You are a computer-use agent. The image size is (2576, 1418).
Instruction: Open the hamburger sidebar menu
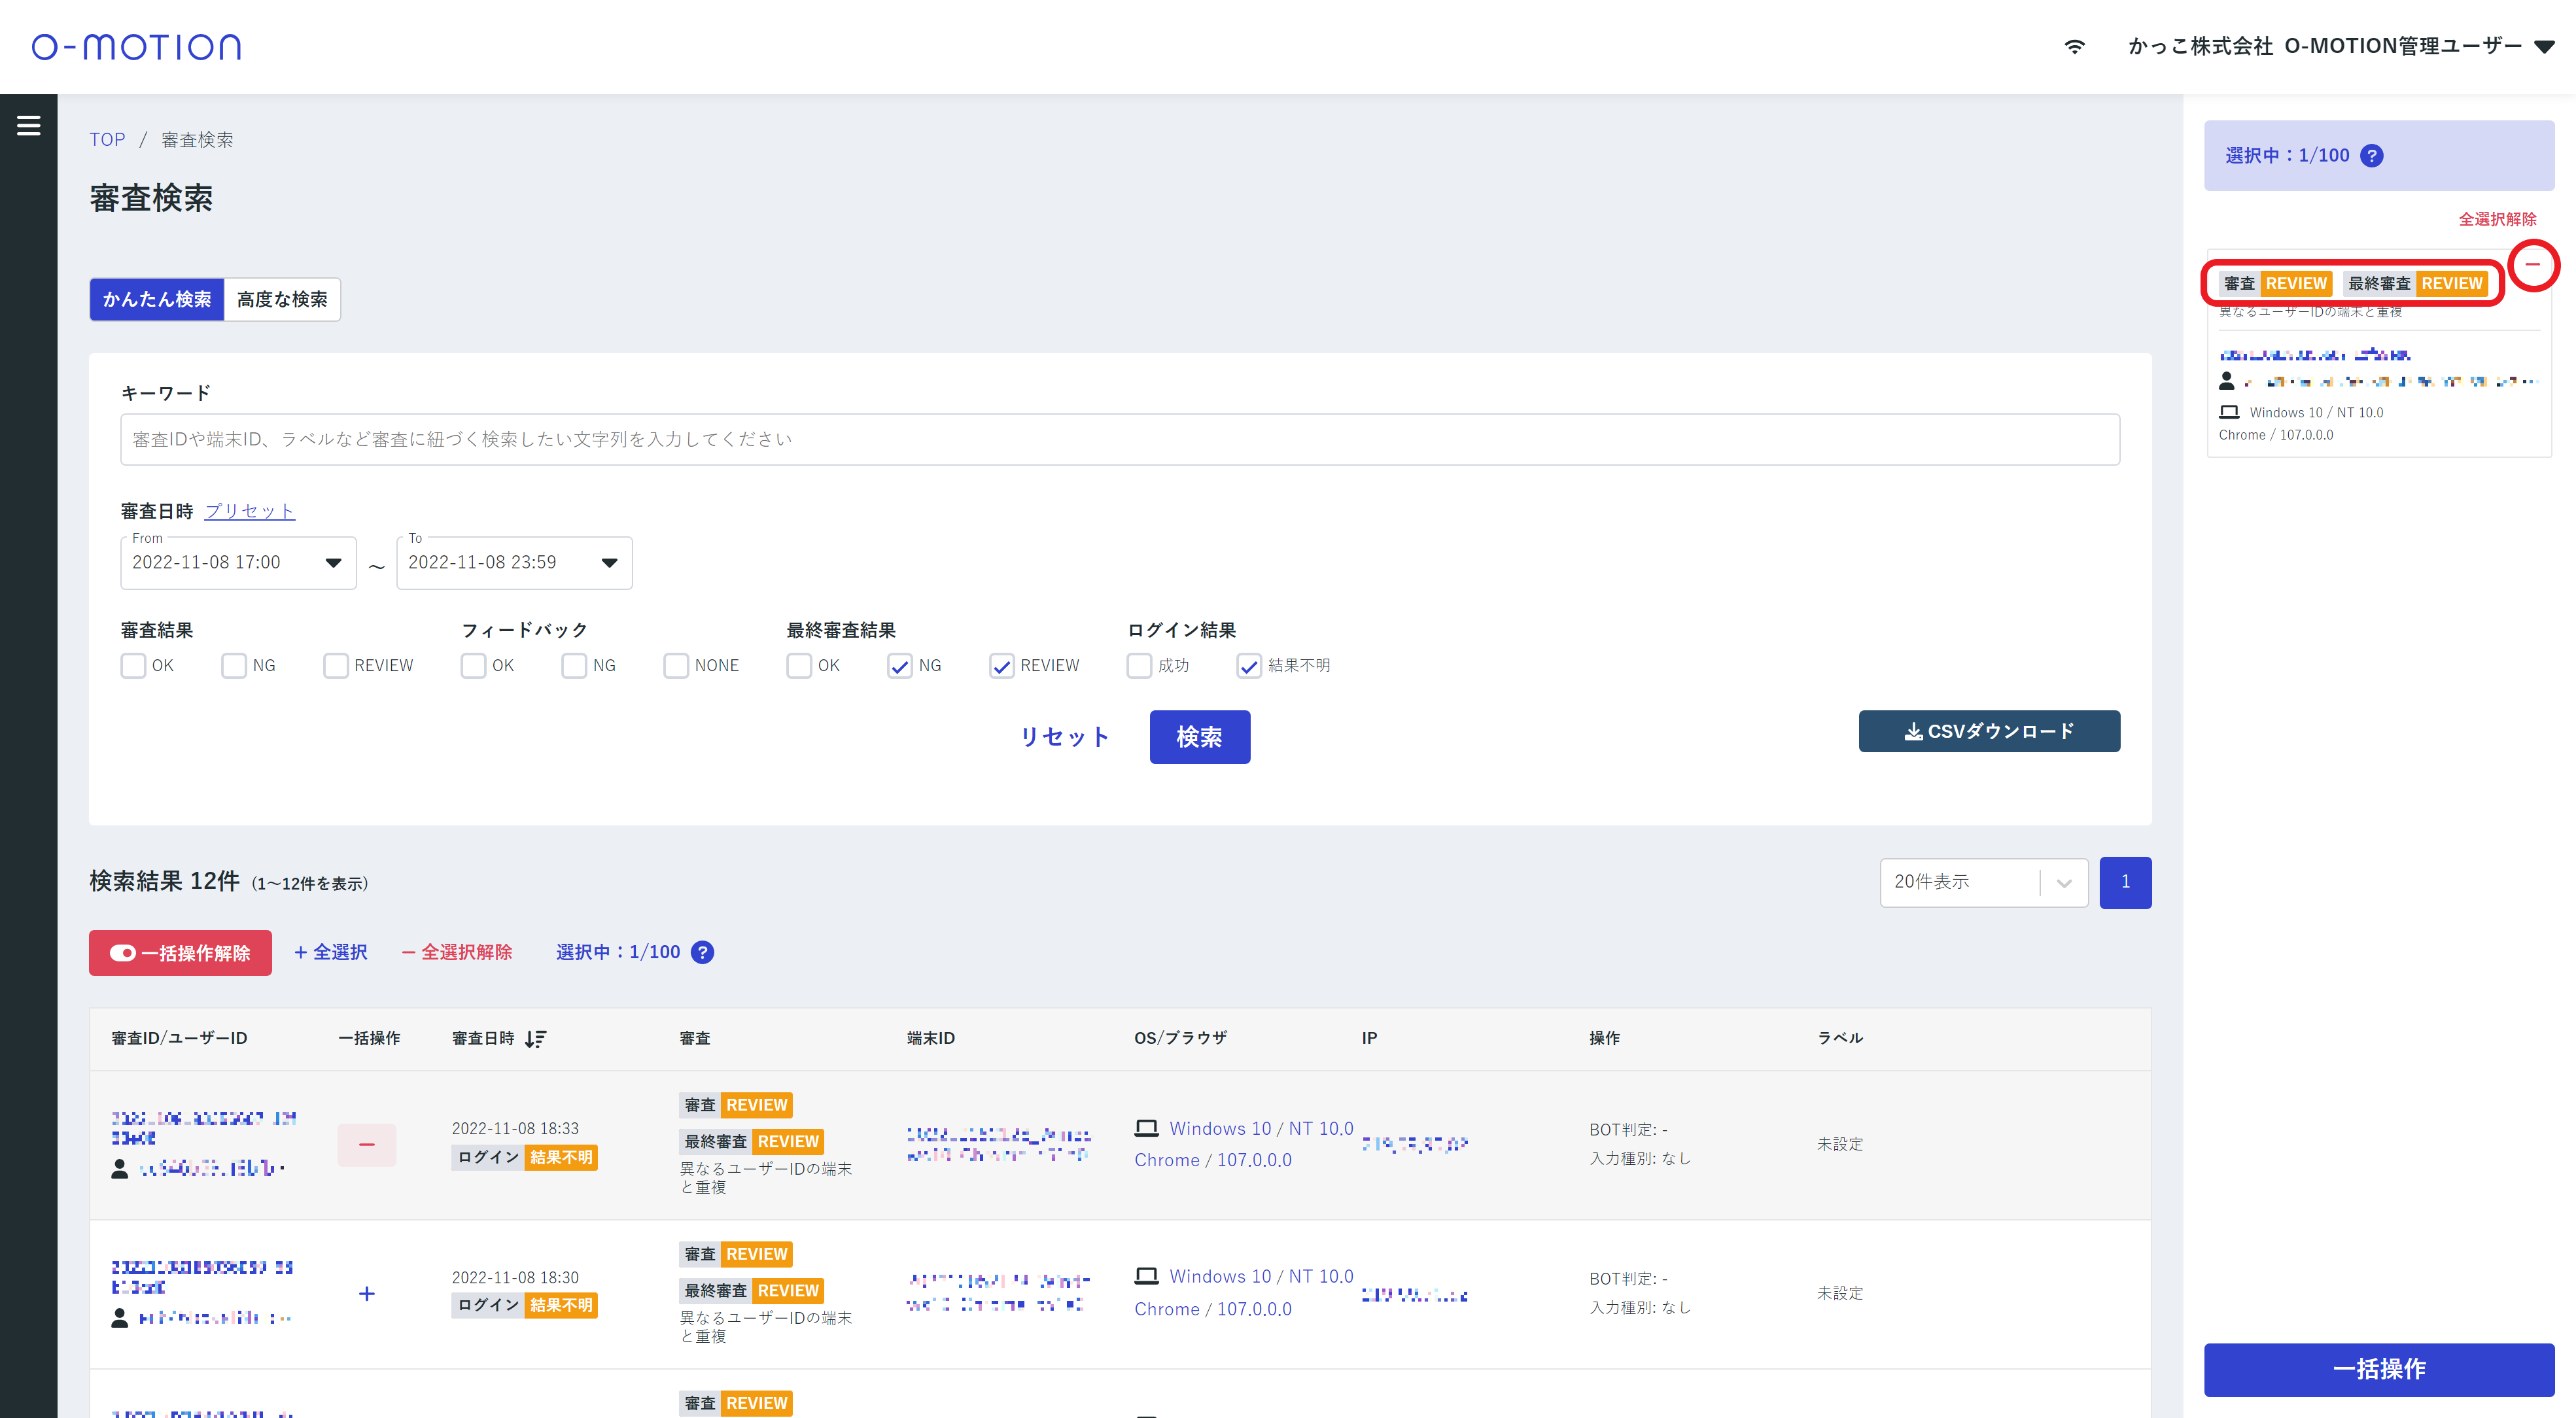click(28, 125)
